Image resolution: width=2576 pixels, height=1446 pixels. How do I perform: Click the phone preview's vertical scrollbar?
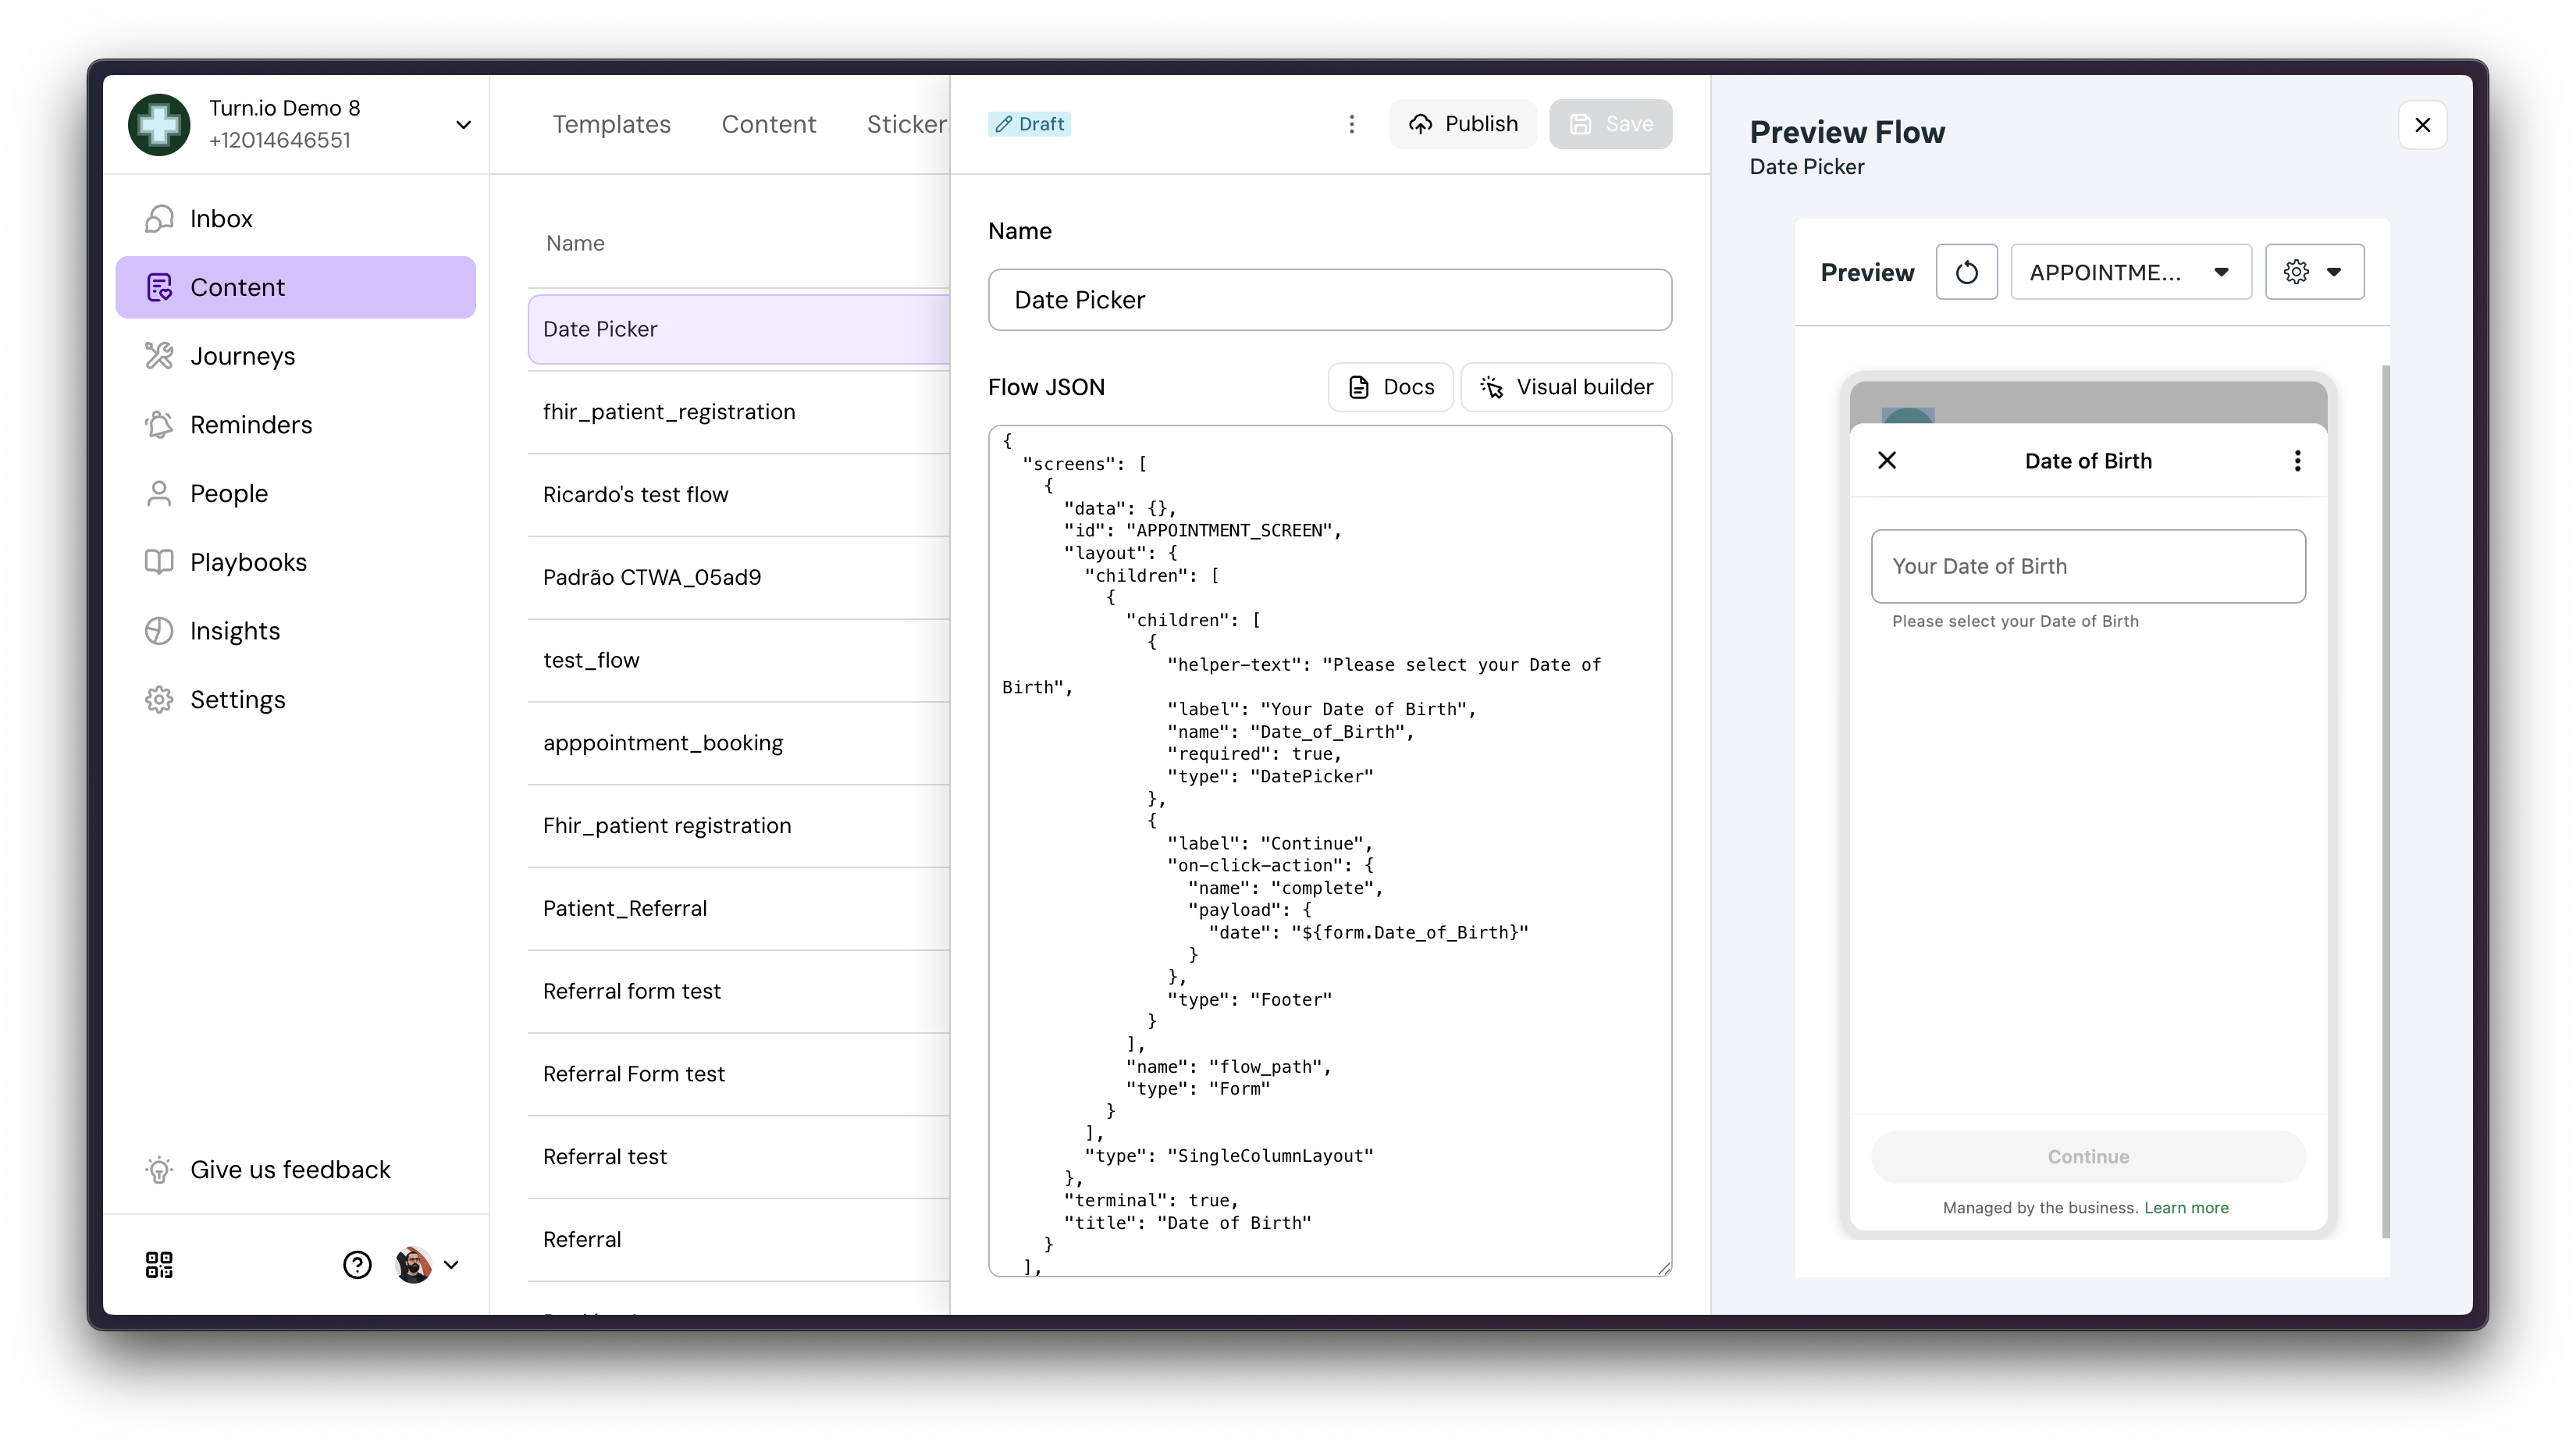2386,800
